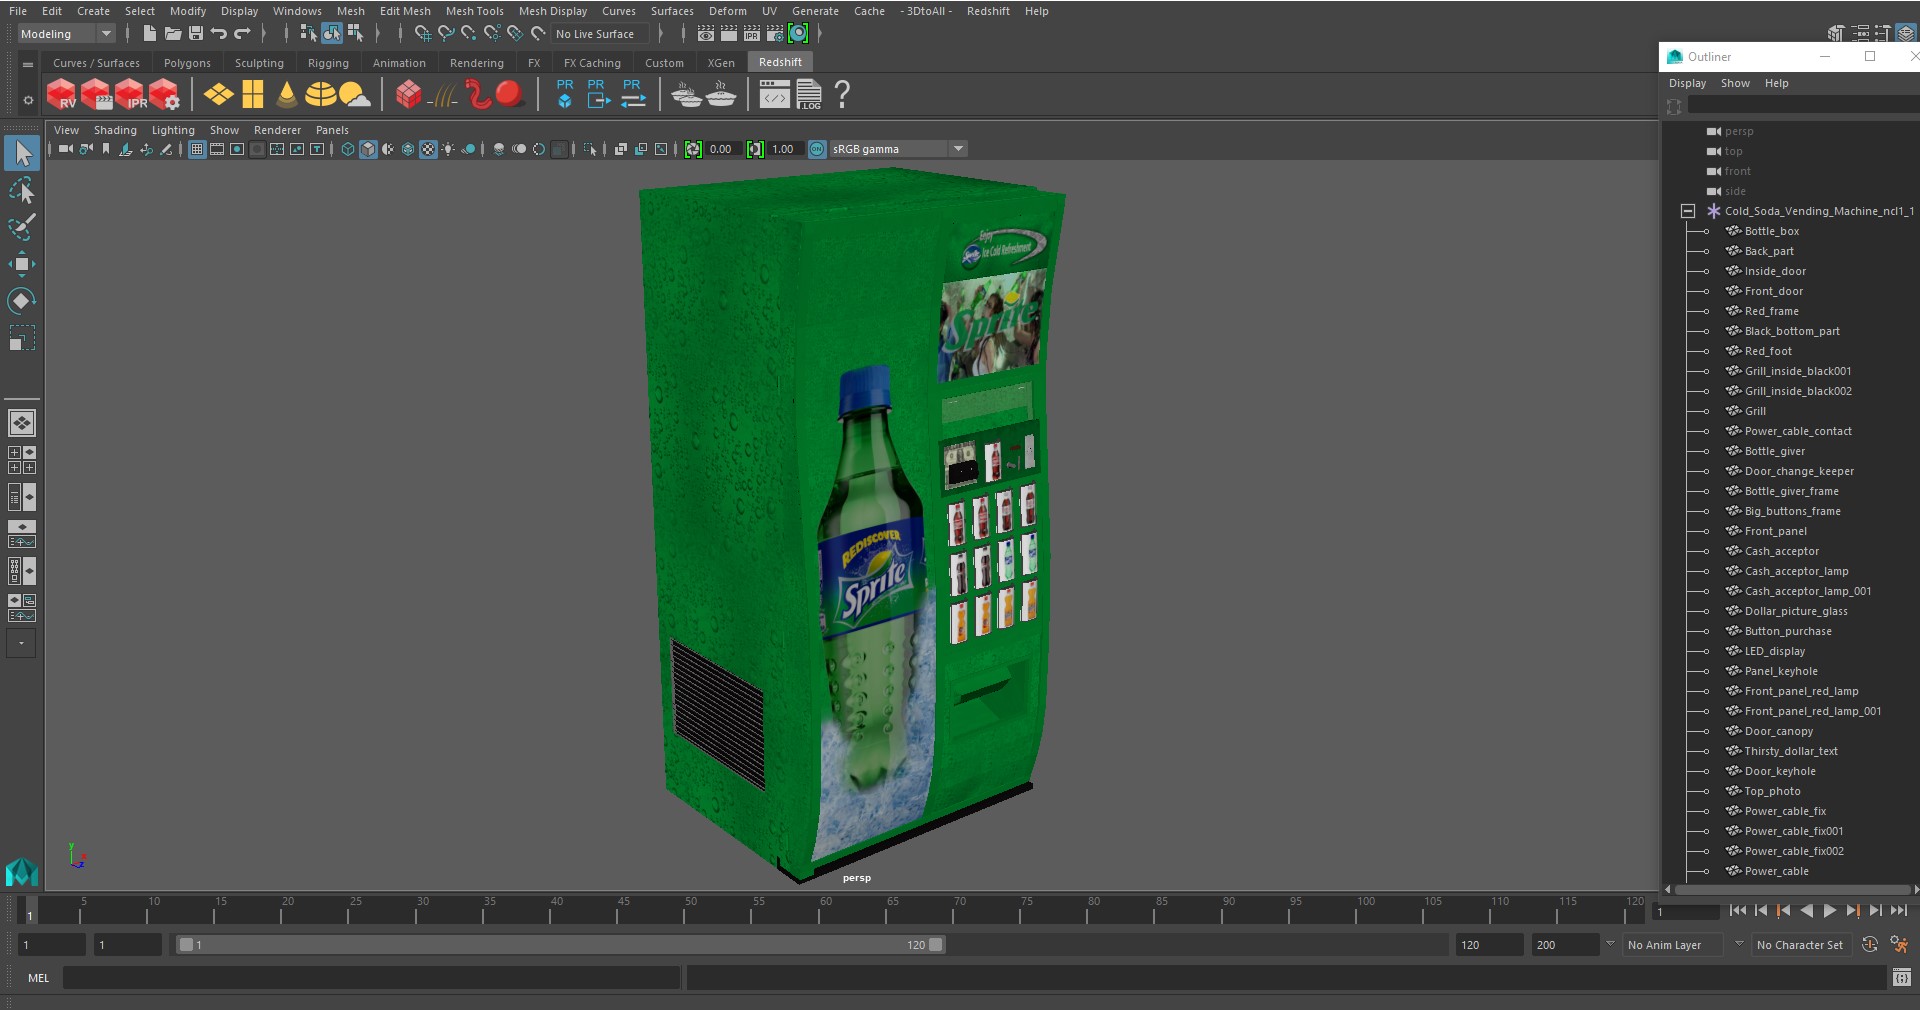This screenshot has width=1920, height=1010.
Task: Click the MEL command line input
Action: 371,978
